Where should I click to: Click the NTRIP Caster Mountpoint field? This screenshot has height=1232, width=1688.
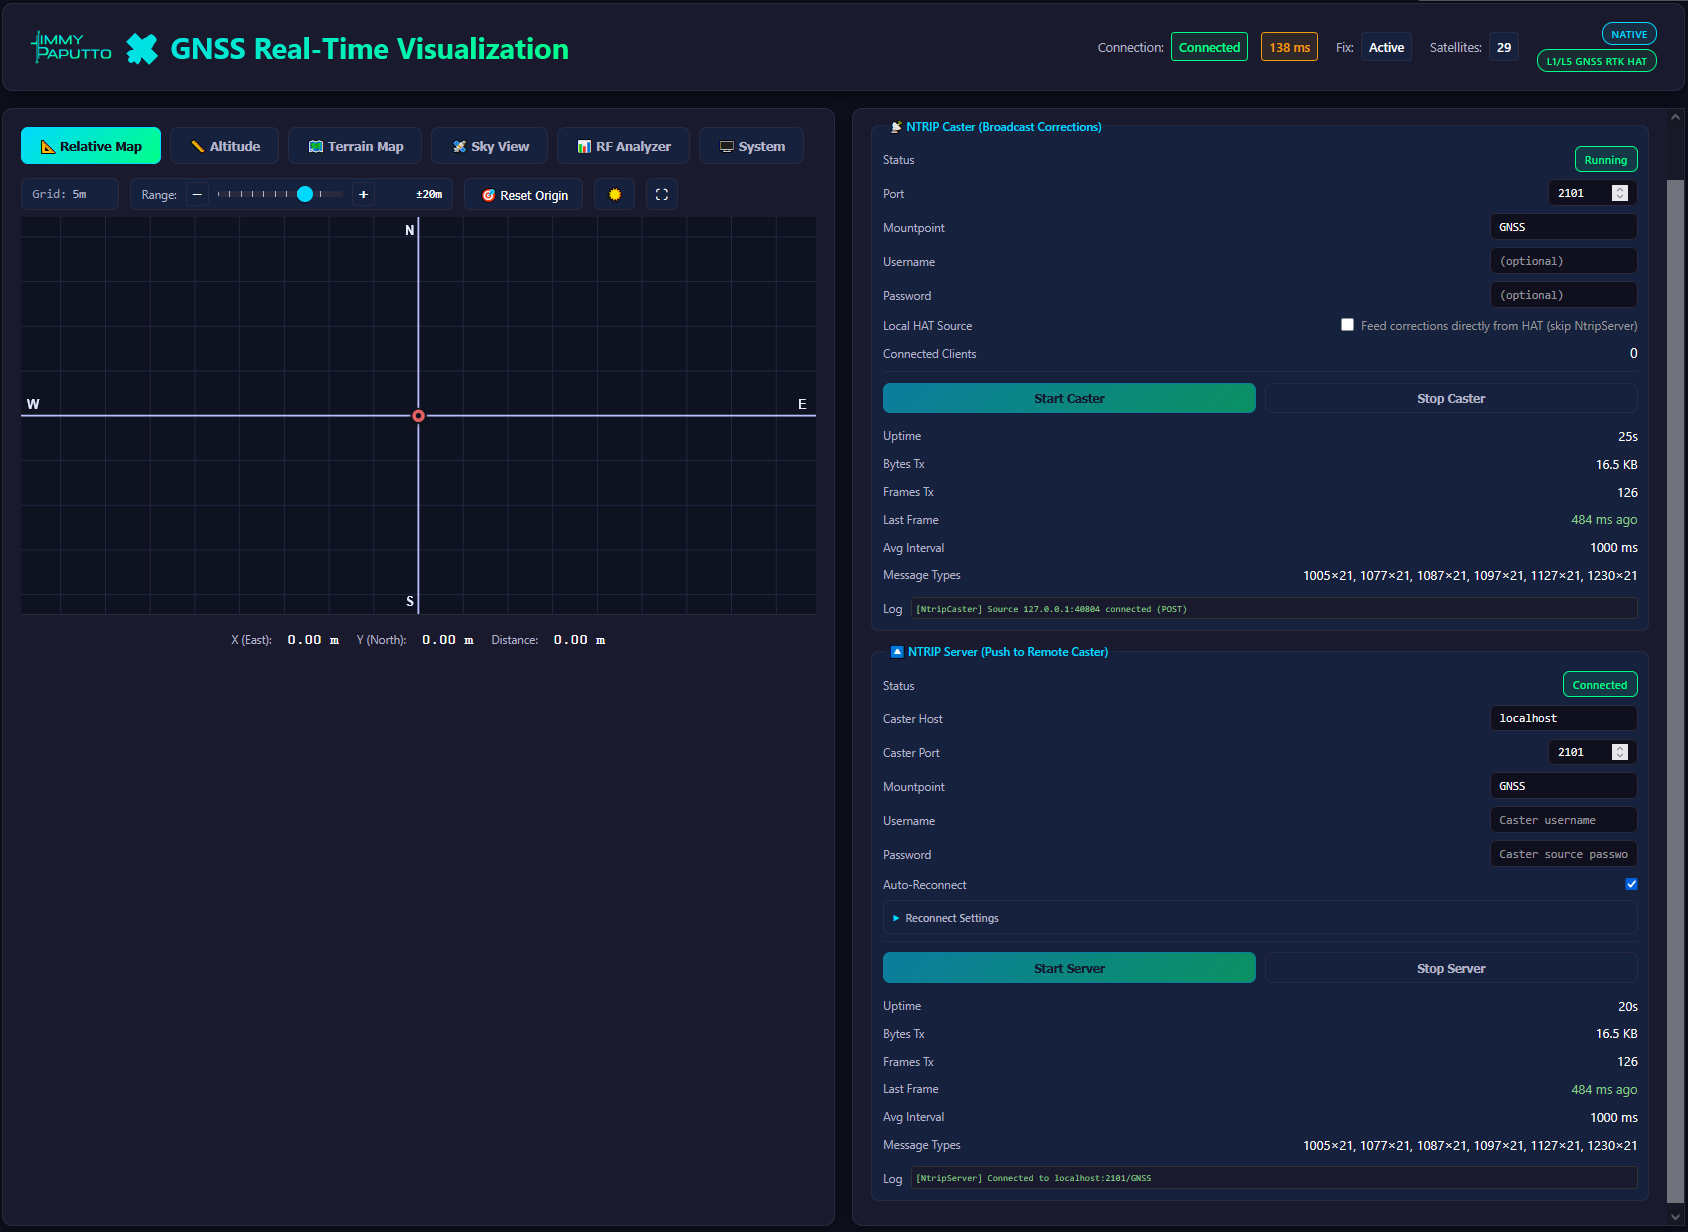(1564, 227)
